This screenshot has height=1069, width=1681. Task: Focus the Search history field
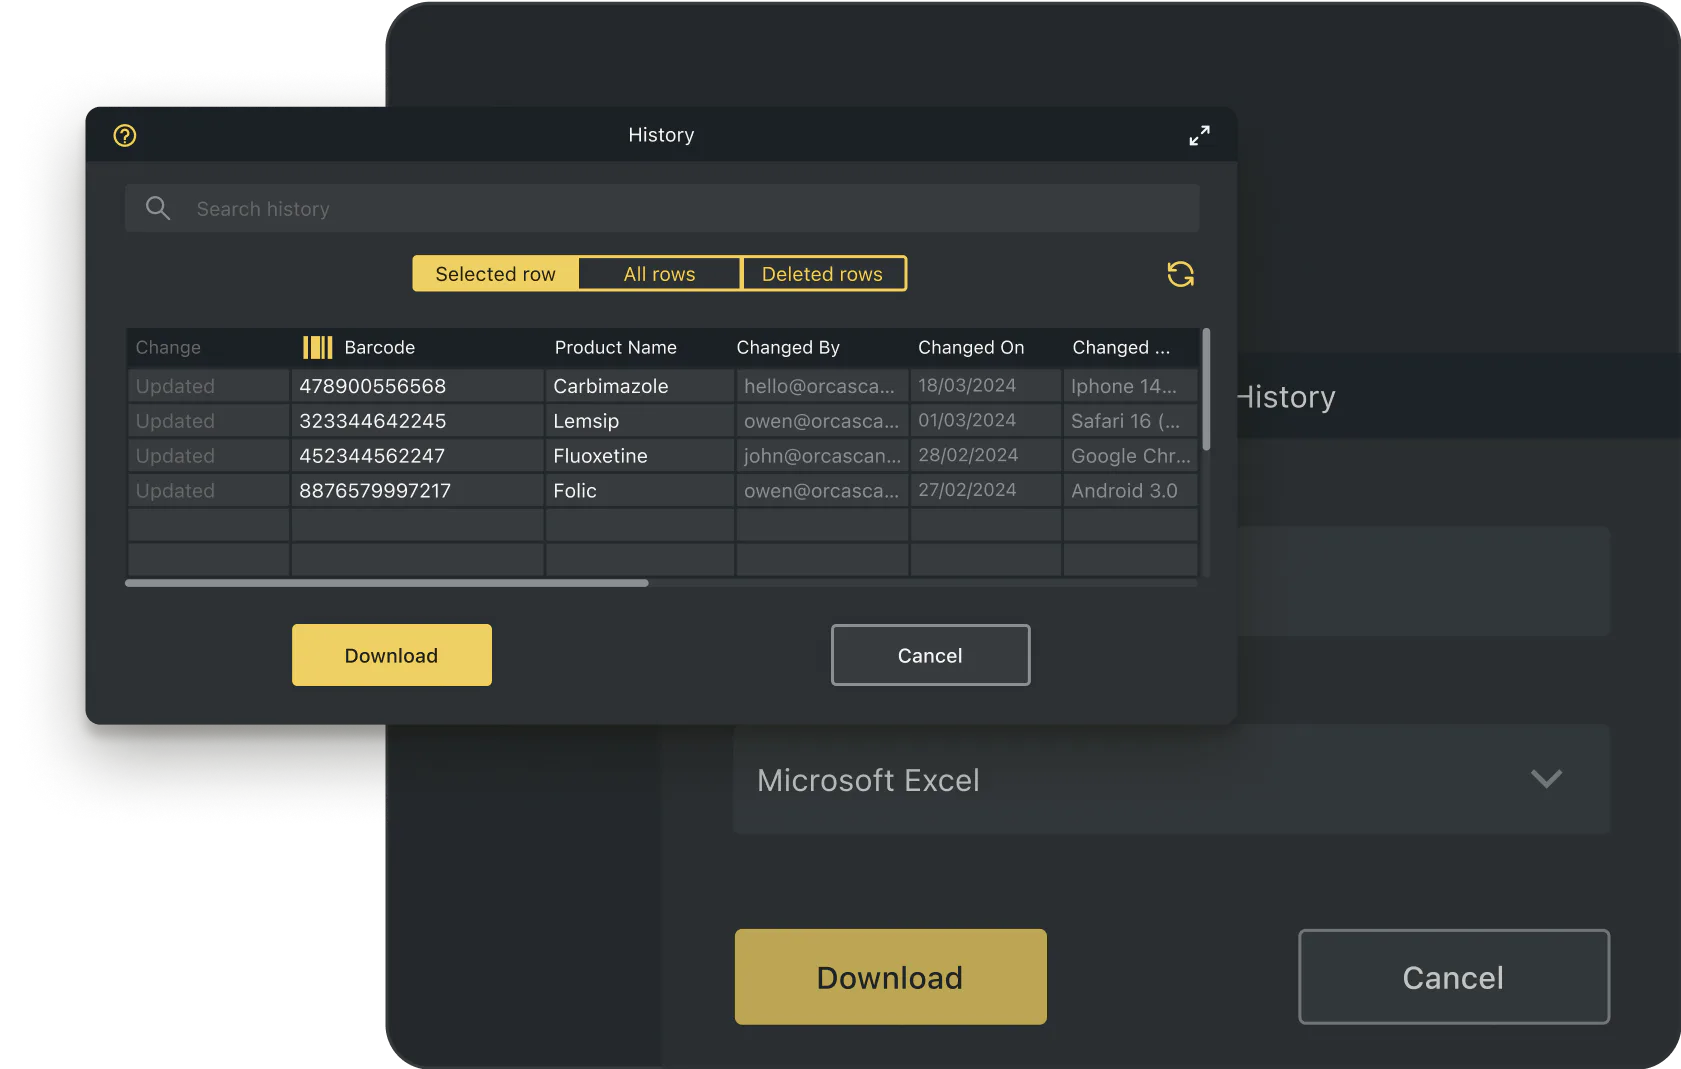coord(662,208)
